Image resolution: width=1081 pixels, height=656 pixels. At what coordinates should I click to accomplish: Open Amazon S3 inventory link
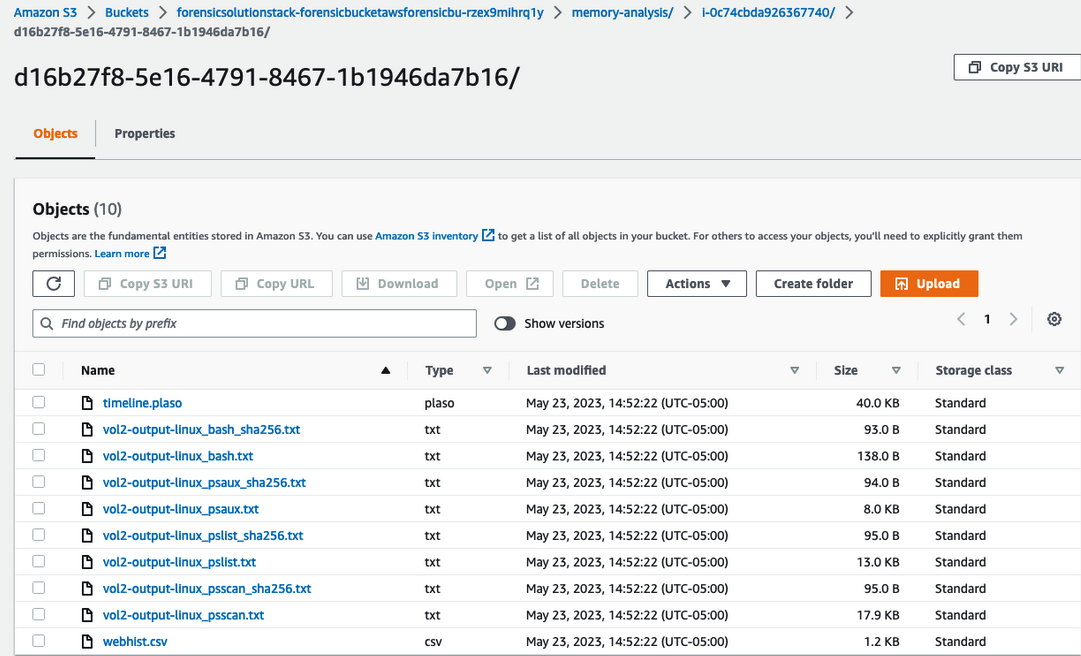(x=426, y=236)
